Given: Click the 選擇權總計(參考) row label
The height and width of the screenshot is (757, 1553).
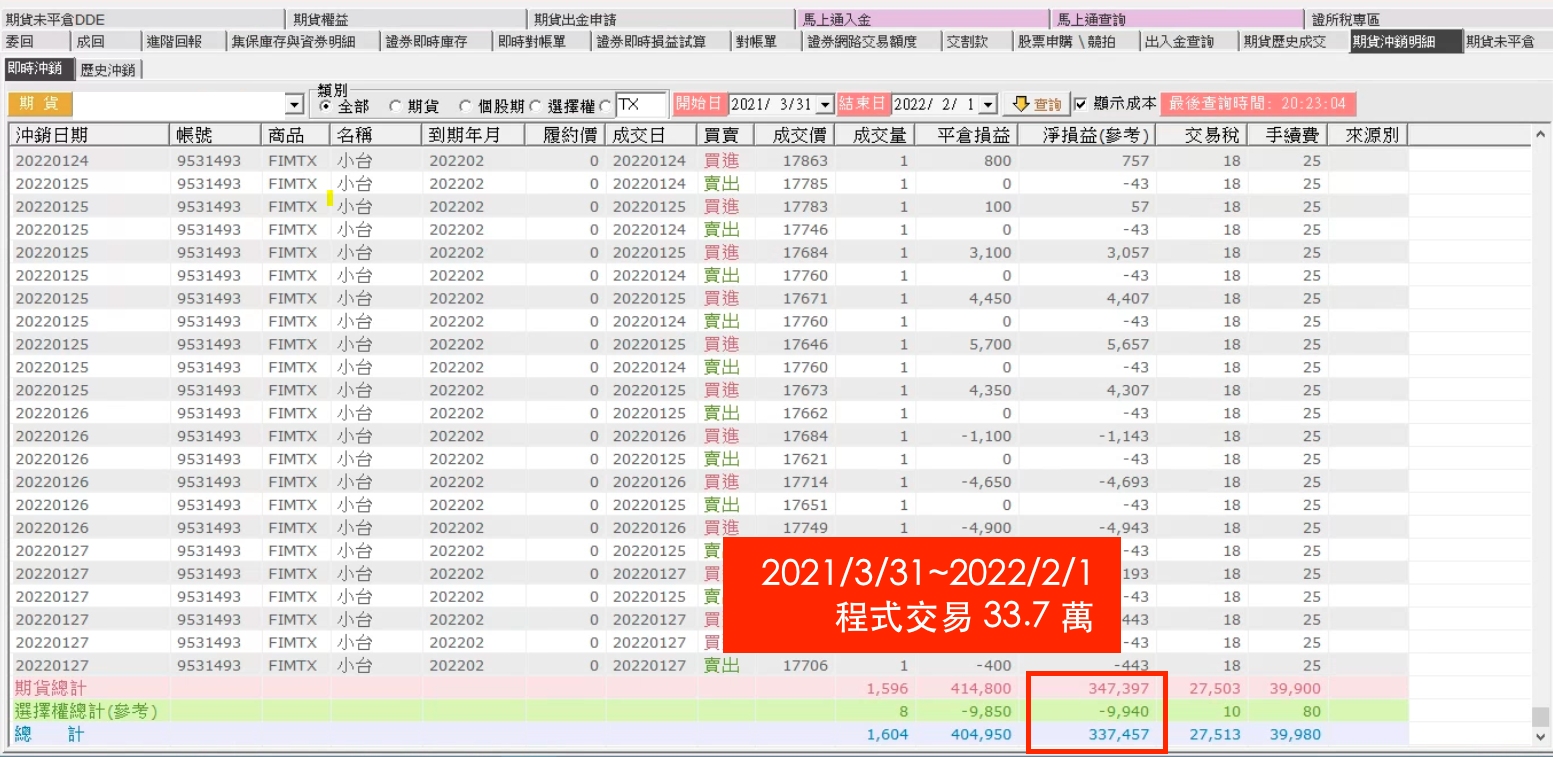Looking at the screenshot, I should (x=86, y=712).
